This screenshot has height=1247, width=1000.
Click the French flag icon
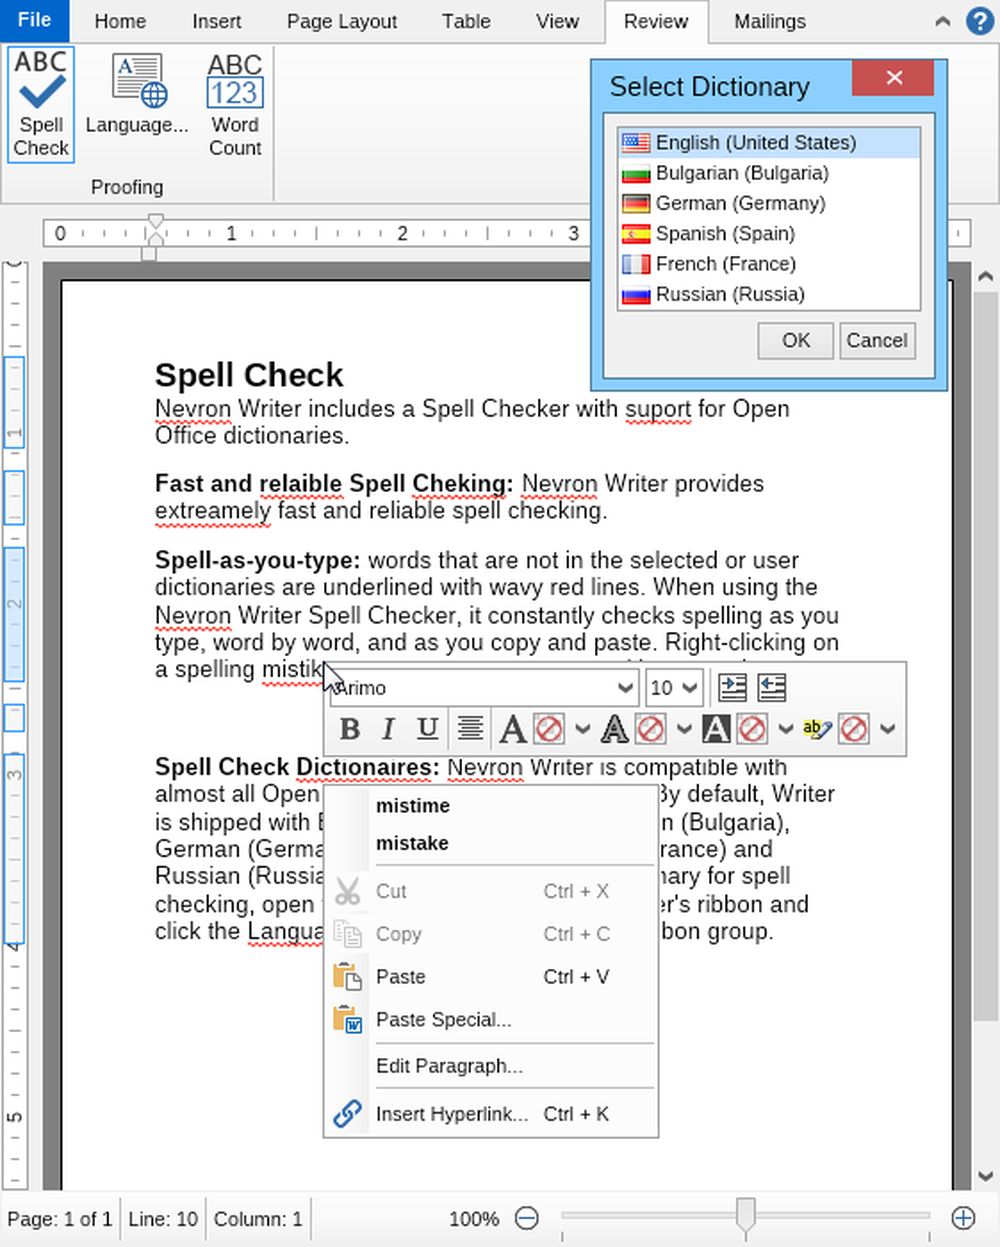click(x=636, y=264)
